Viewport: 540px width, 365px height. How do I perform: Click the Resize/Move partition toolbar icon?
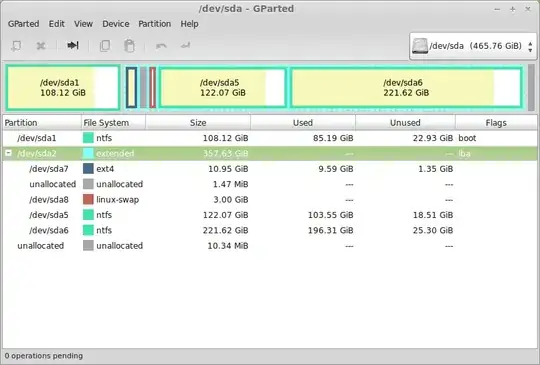[x=73, y=45]
